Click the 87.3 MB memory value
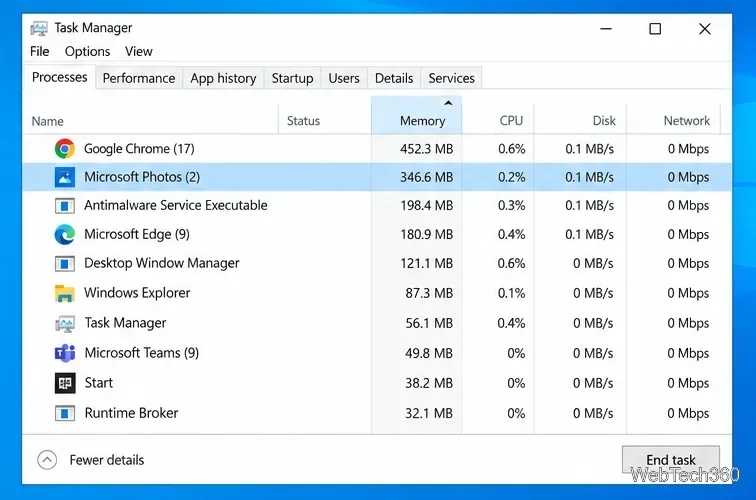 (429, 293)
